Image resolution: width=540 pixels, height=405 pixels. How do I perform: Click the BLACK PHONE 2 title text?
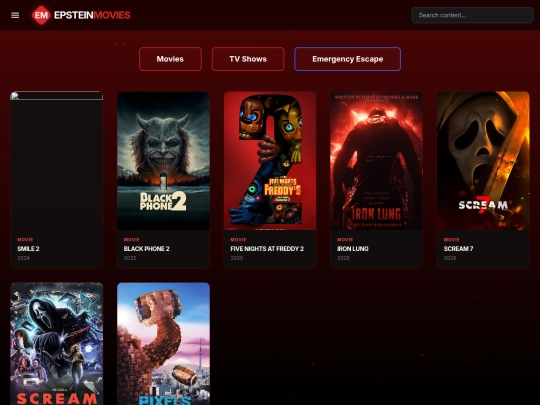(x=146, y=249)
